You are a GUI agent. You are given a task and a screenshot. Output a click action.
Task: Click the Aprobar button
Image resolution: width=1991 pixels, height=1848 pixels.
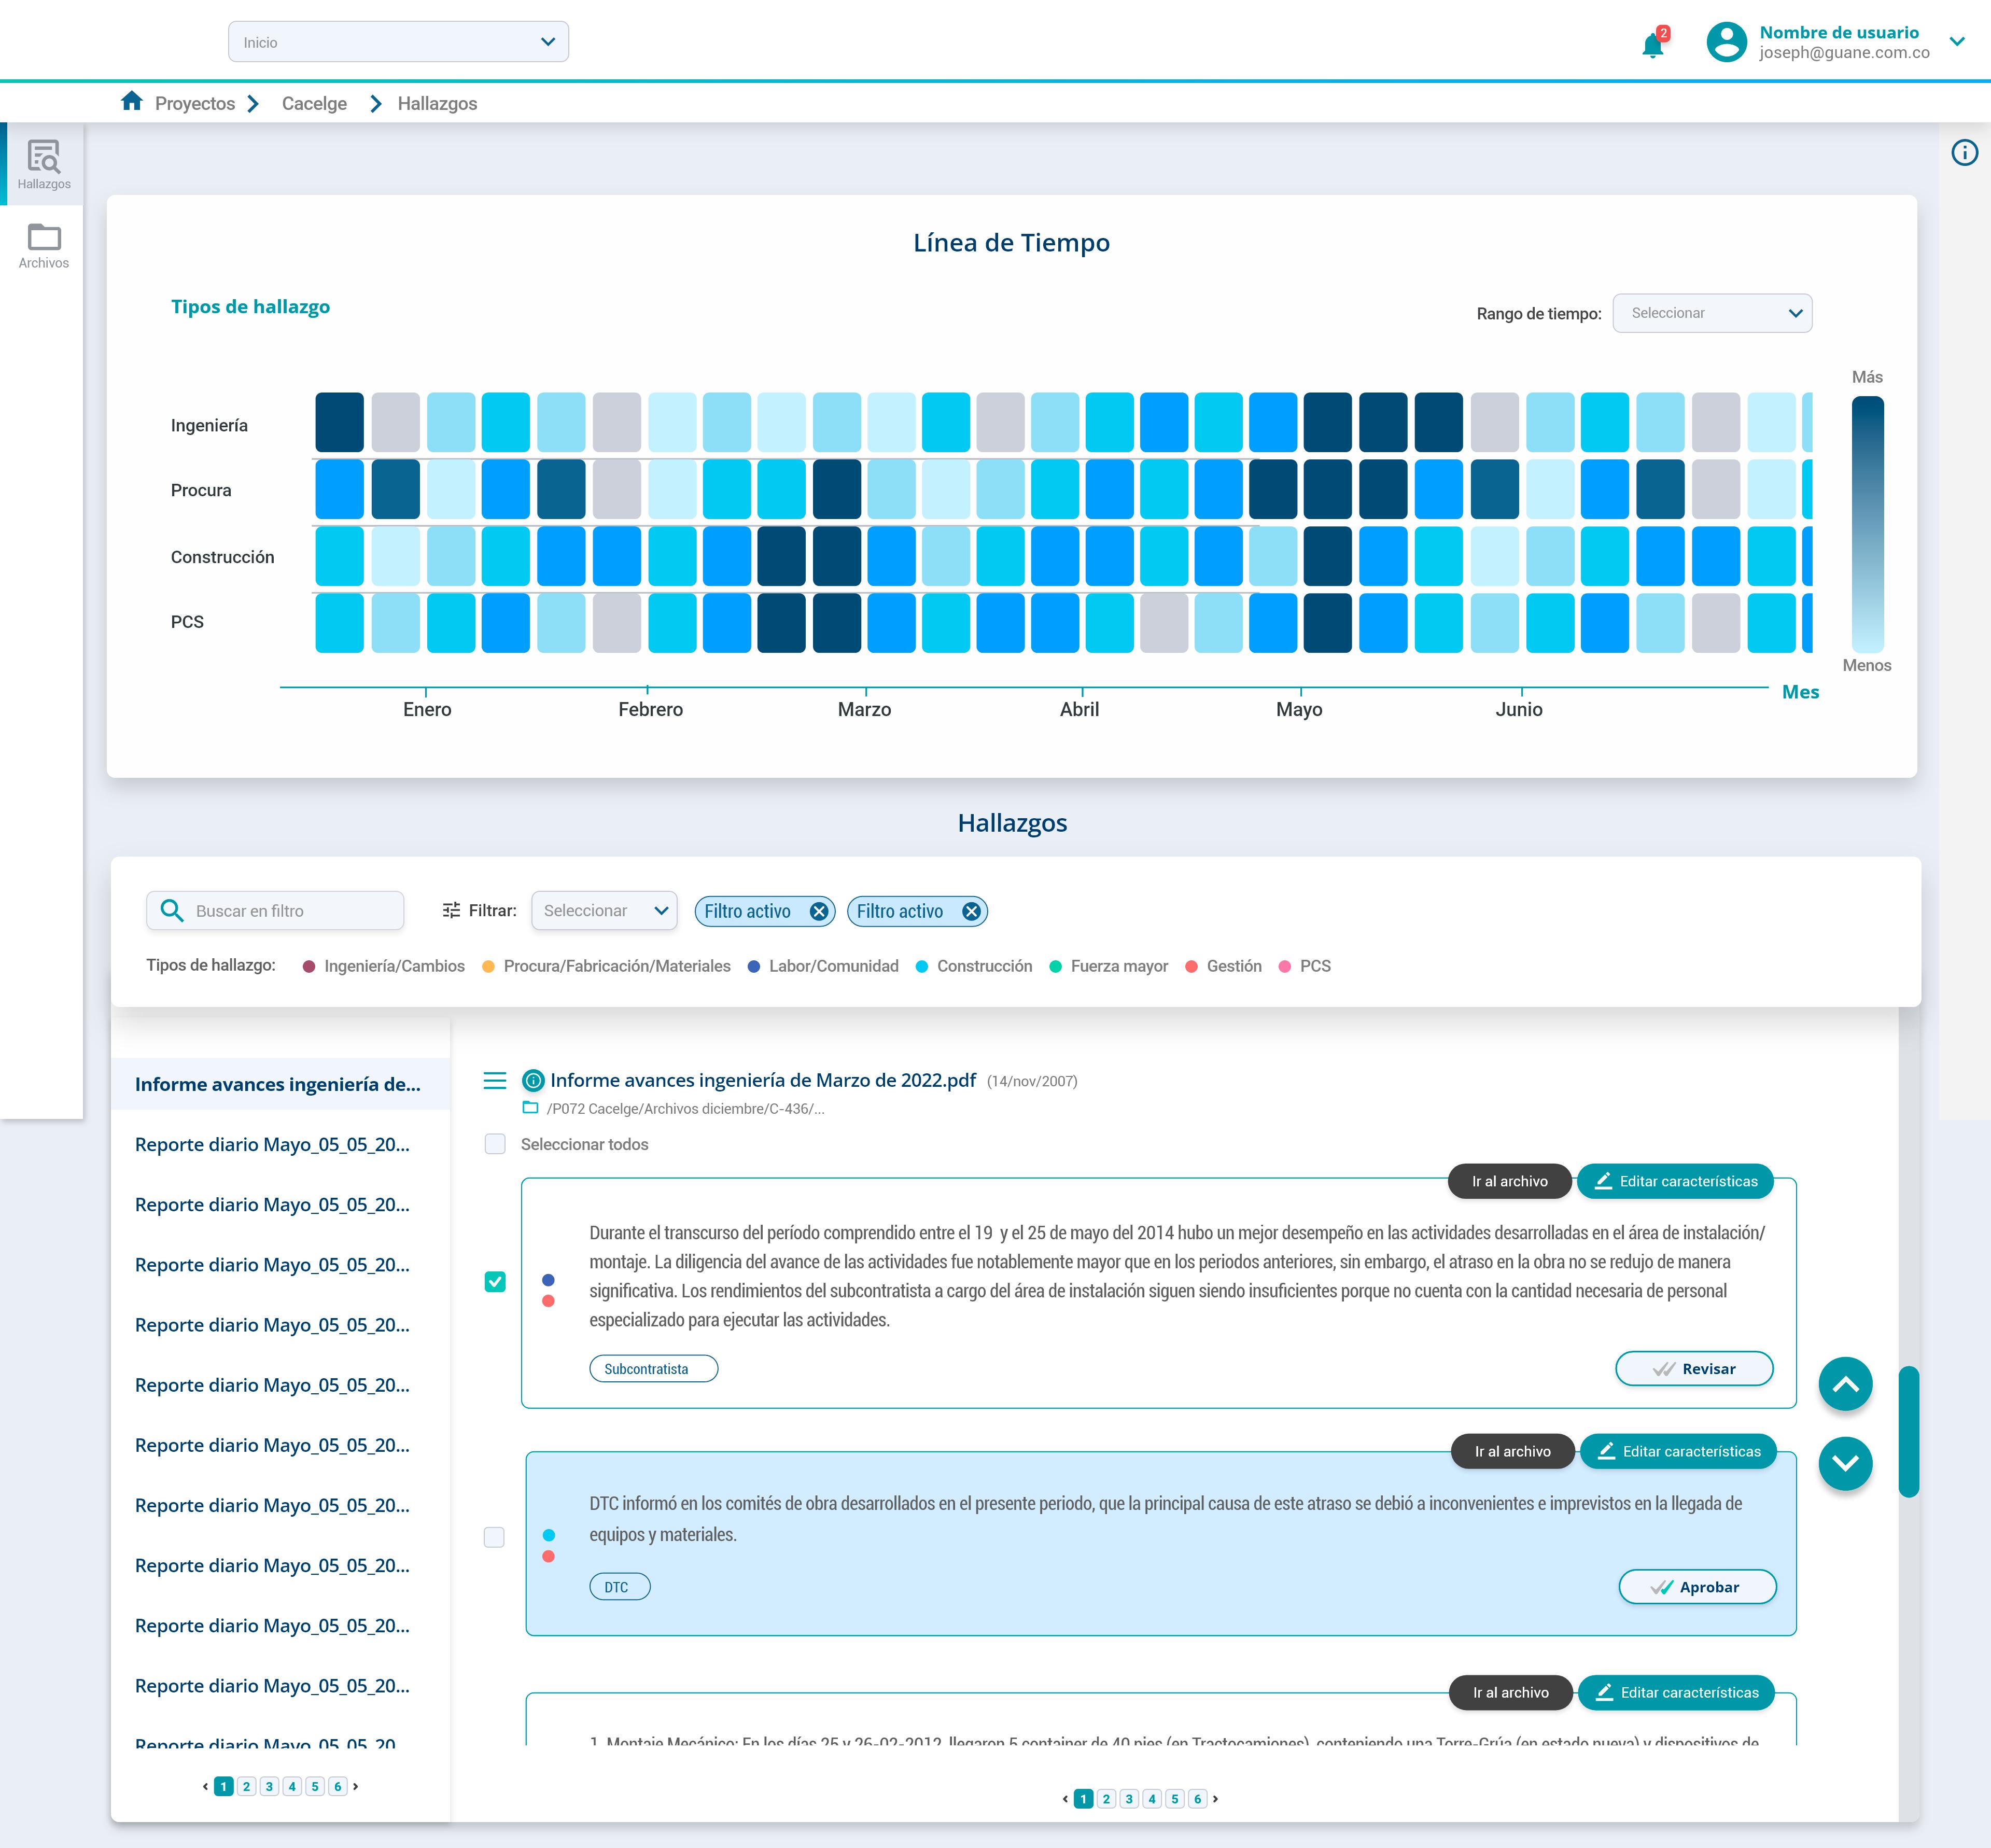[x=1697, y=1587]
